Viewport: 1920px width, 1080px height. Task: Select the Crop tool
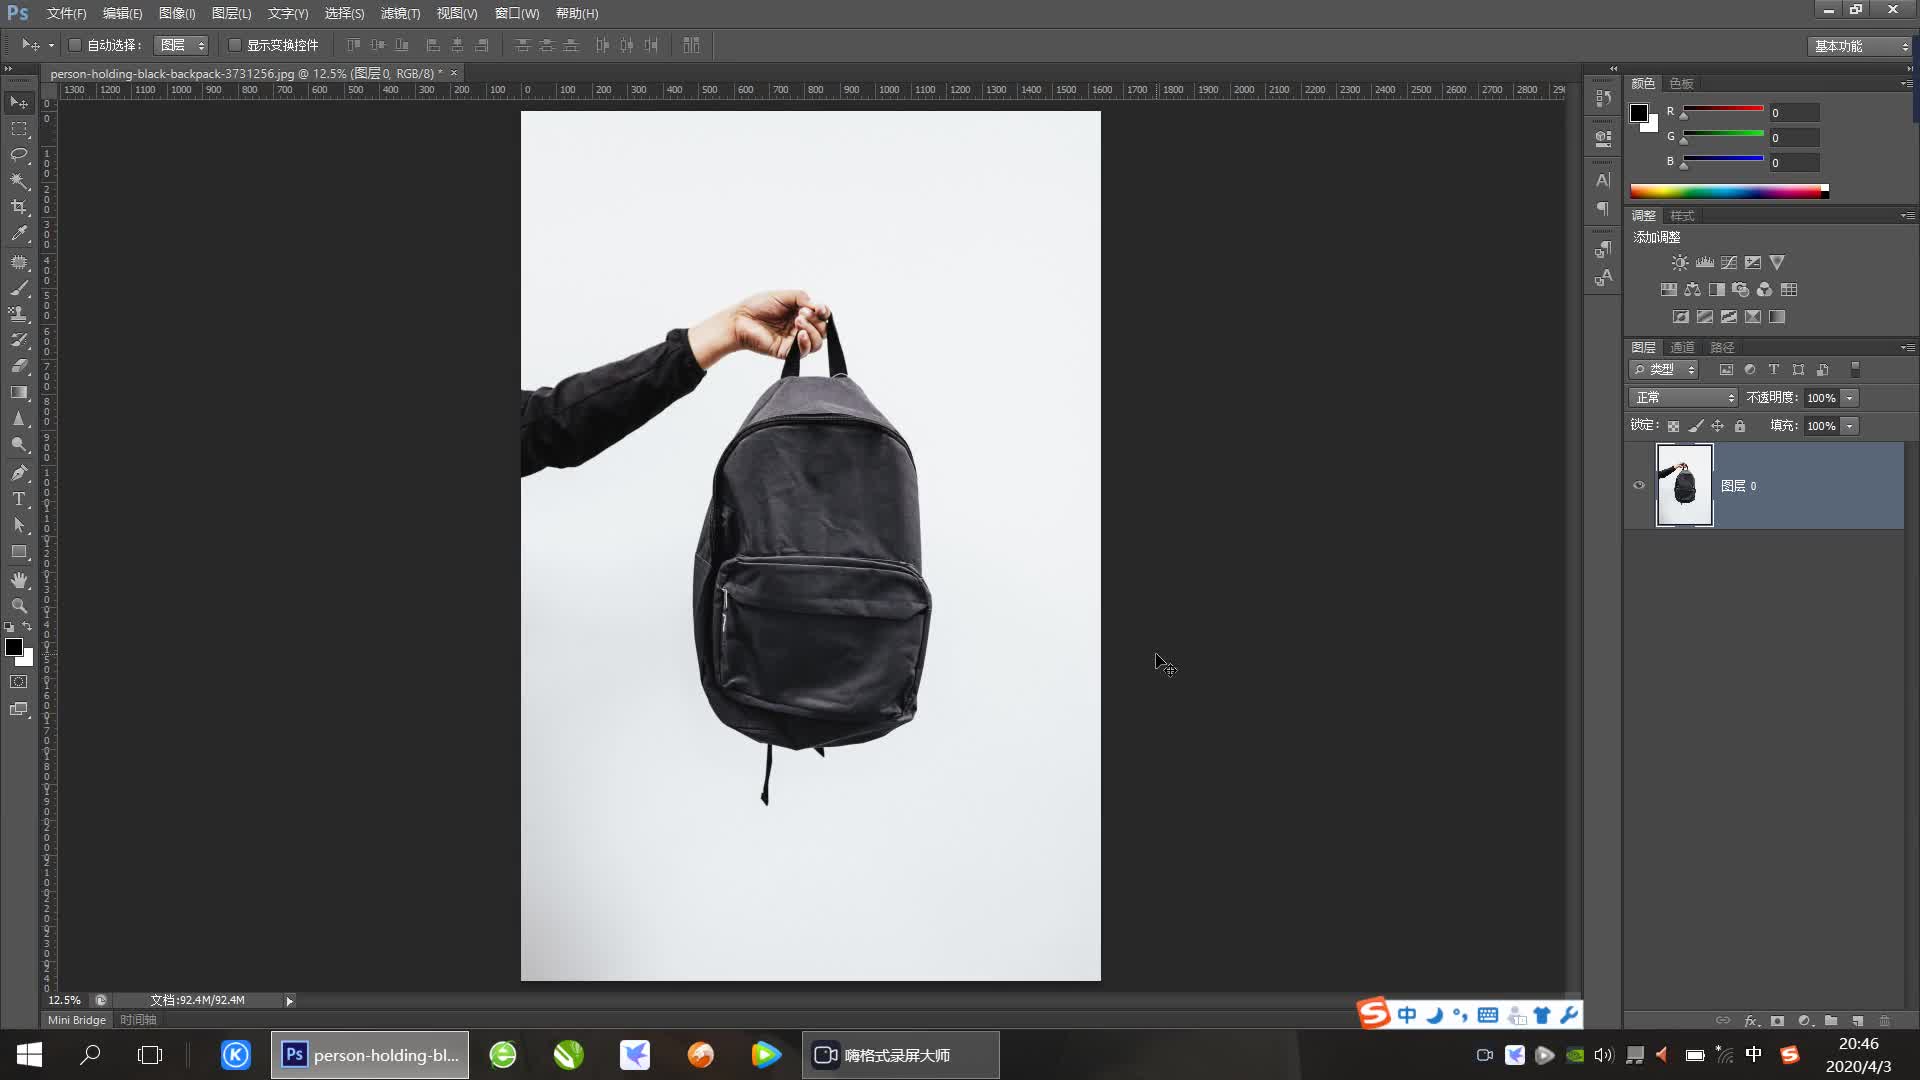(x=19, y=207)
